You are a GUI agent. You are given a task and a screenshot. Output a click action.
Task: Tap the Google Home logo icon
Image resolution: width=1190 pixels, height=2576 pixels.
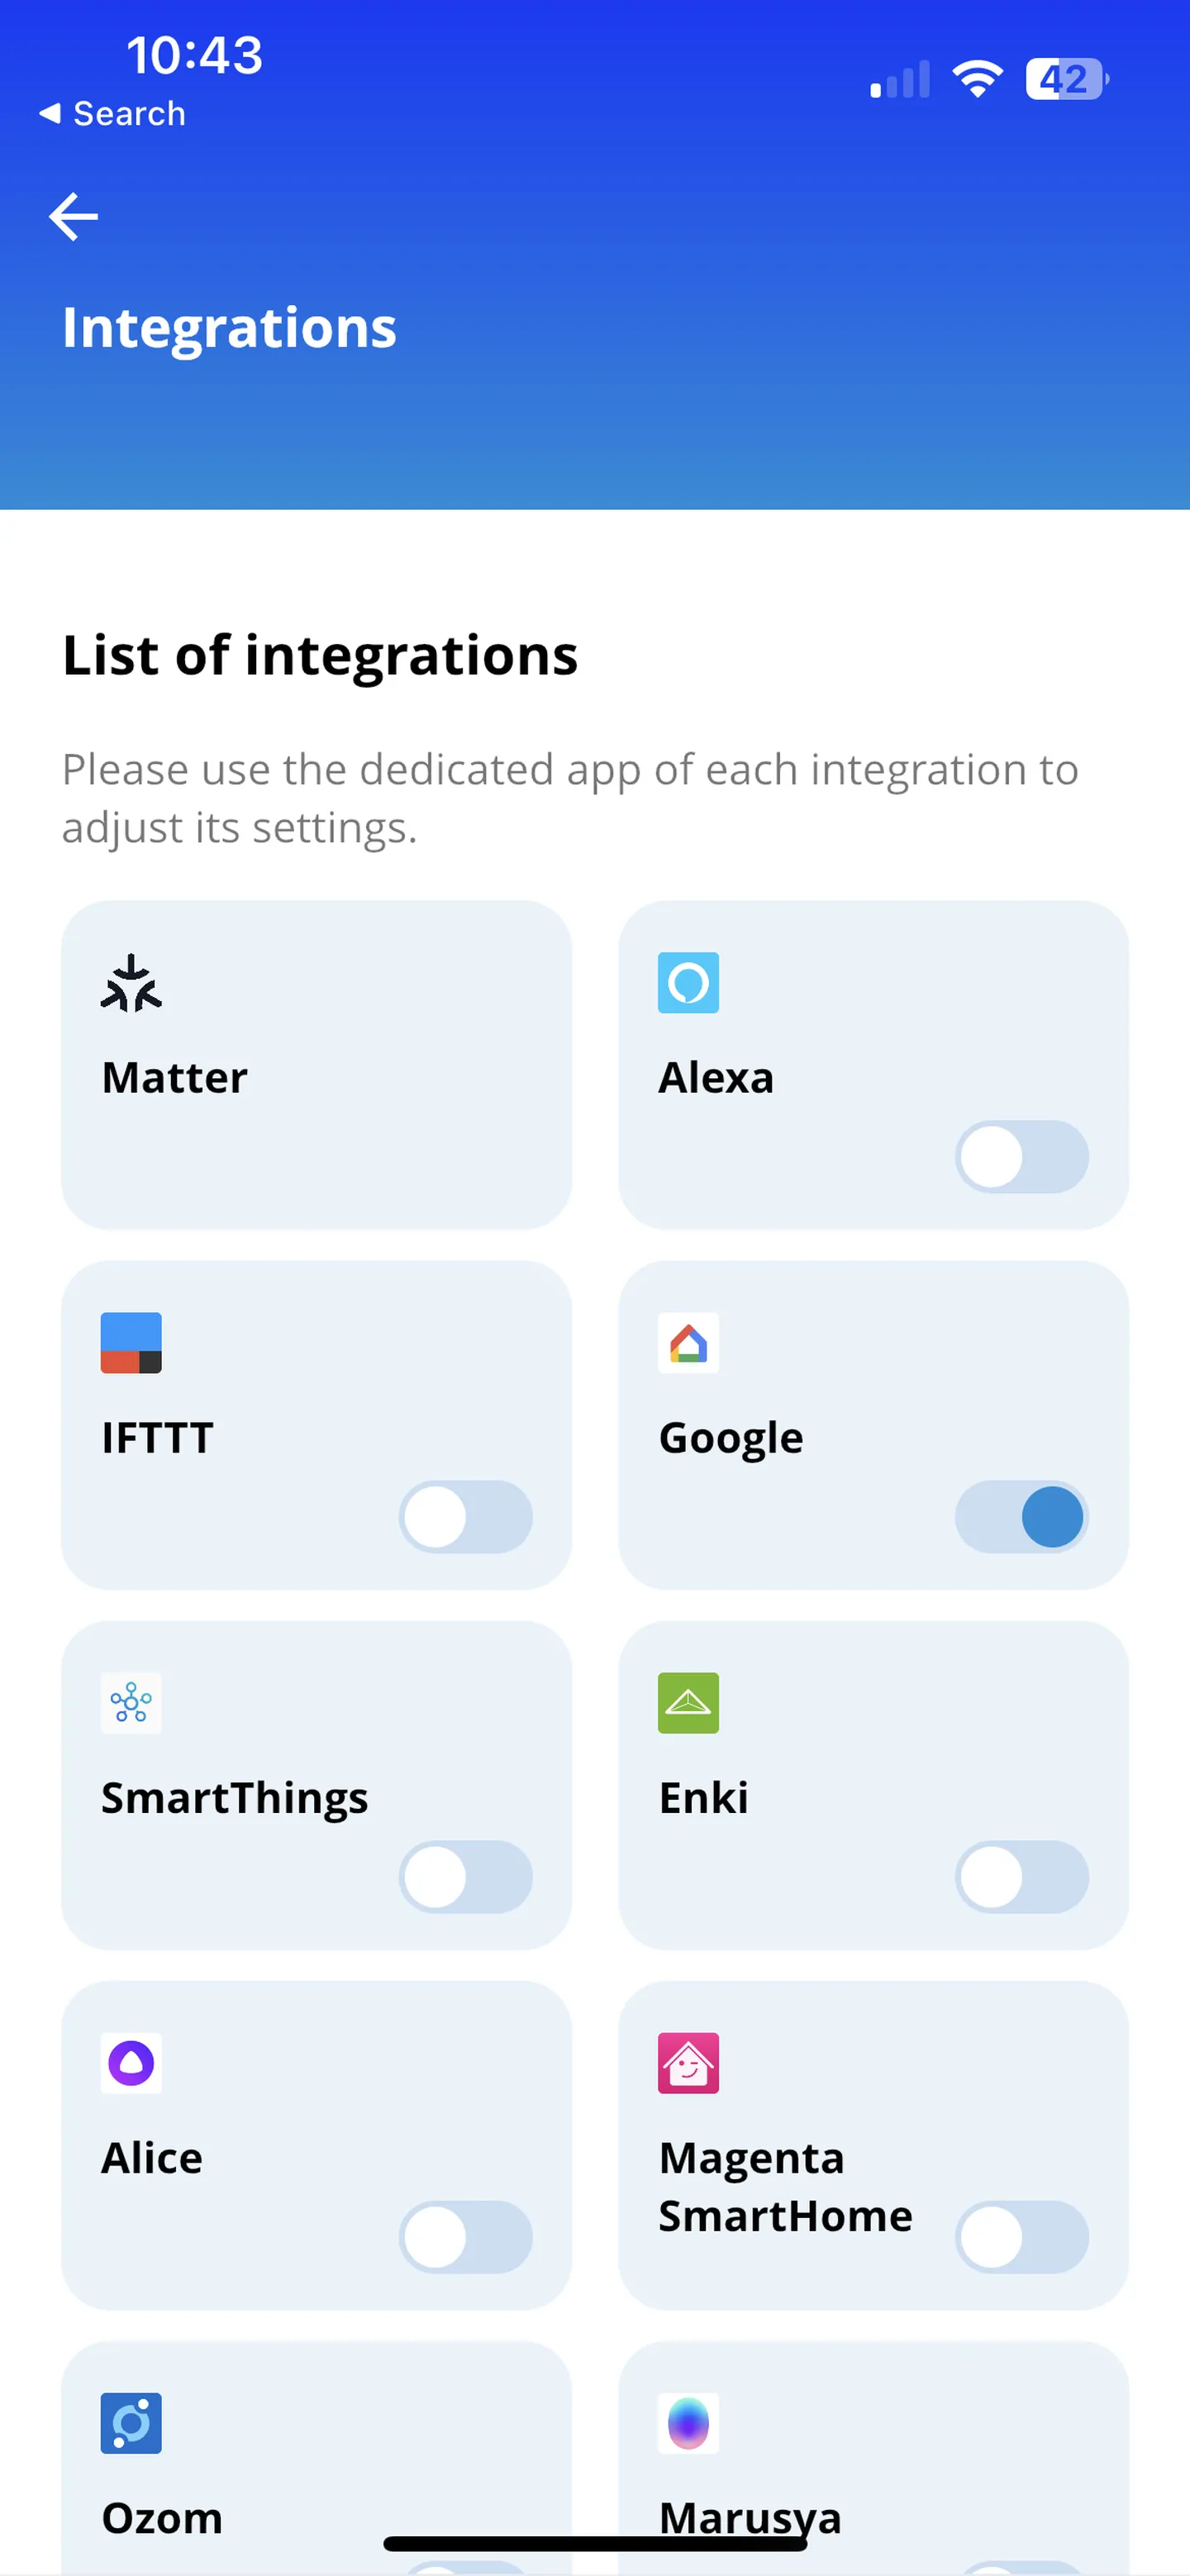coord(688,1343)
